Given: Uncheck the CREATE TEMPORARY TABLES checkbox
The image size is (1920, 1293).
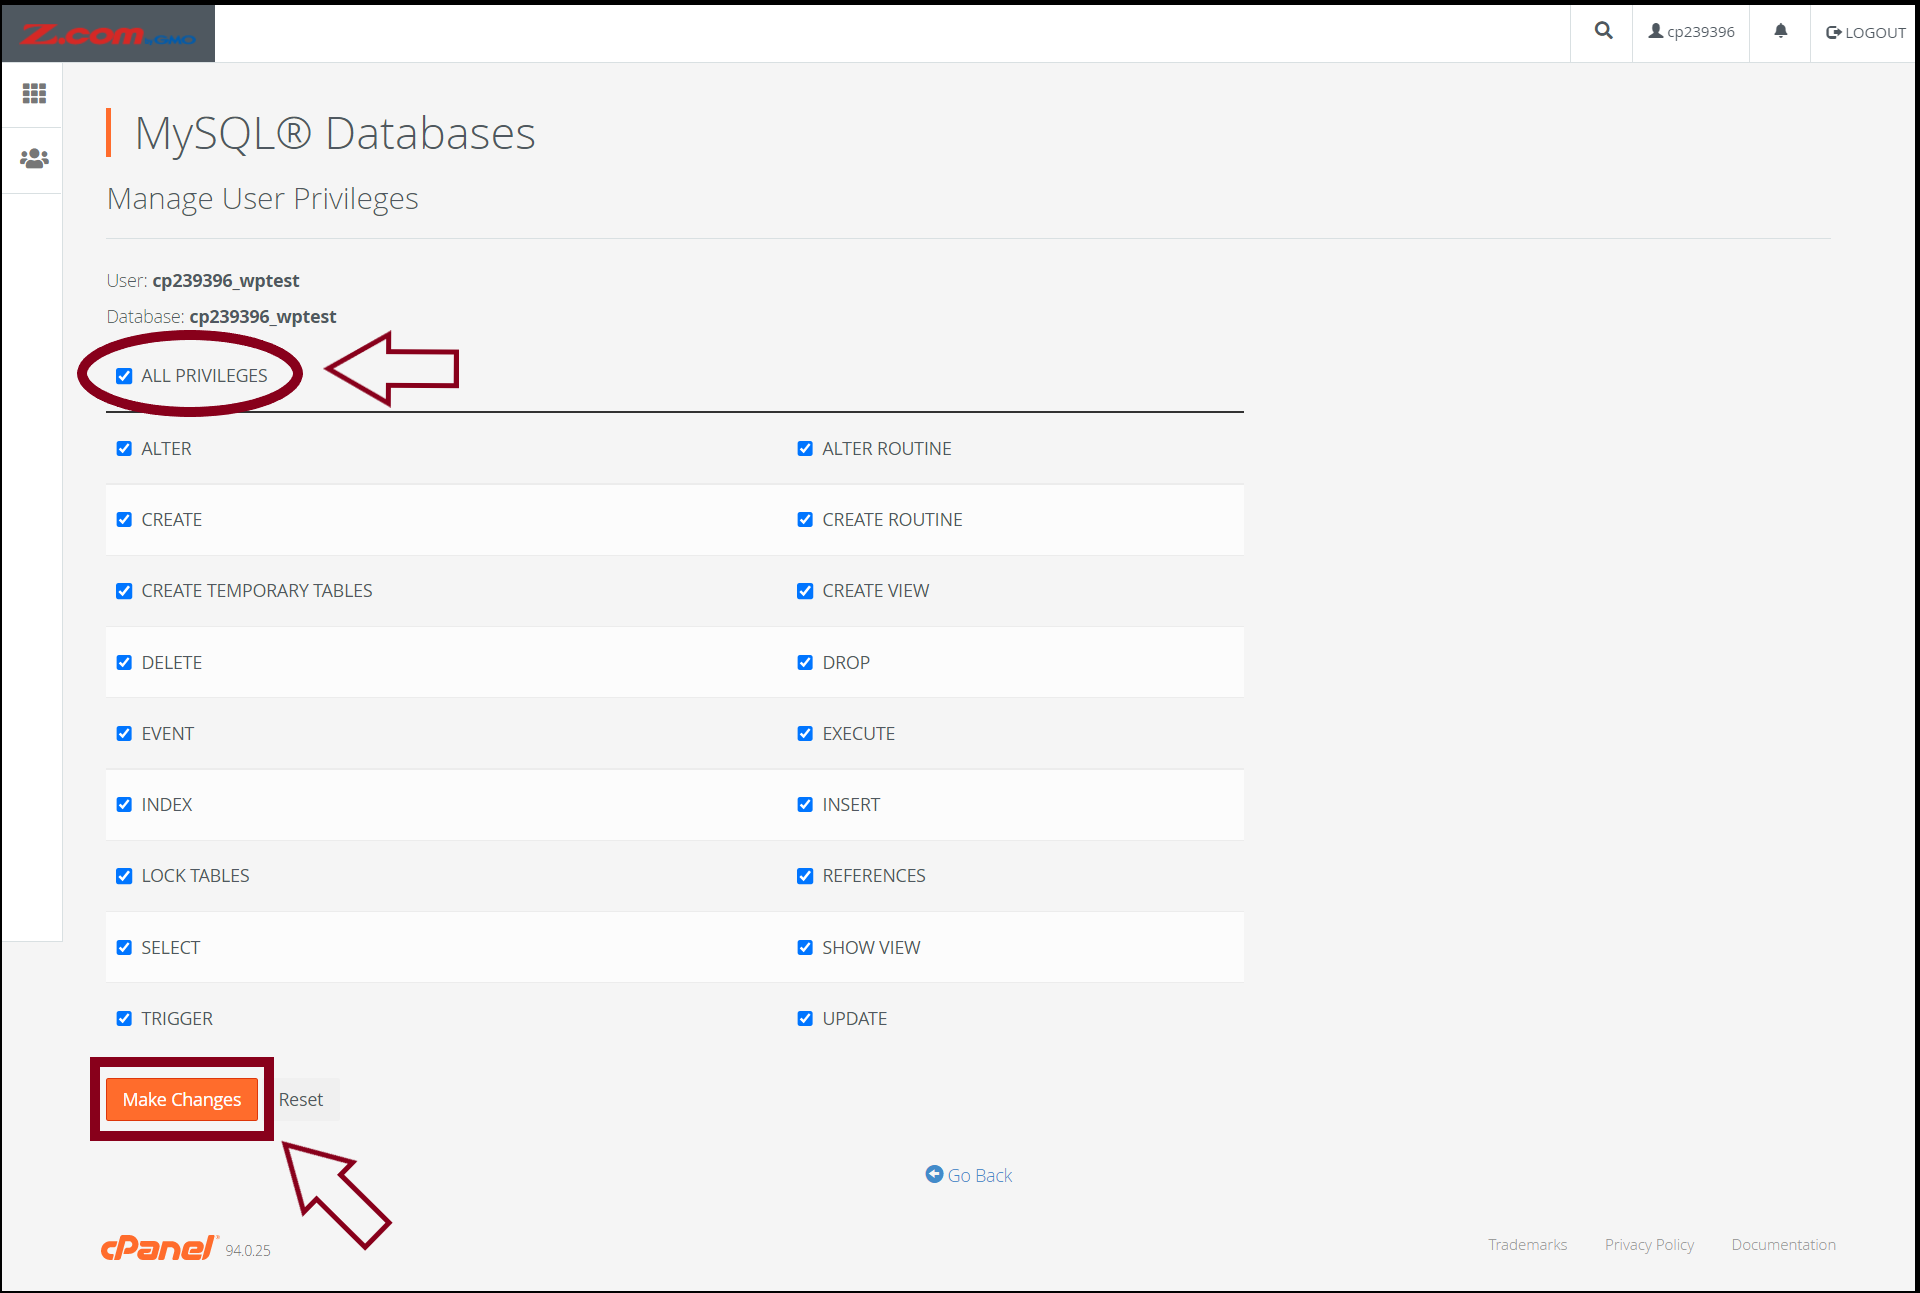Looking at the screenshot, I should coord(124,591).
